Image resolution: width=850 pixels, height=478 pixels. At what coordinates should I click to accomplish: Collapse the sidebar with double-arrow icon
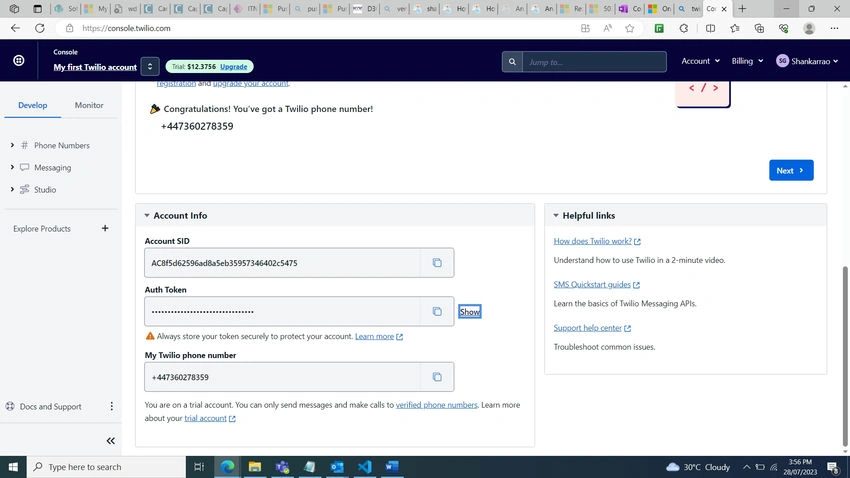coord(111,441)
